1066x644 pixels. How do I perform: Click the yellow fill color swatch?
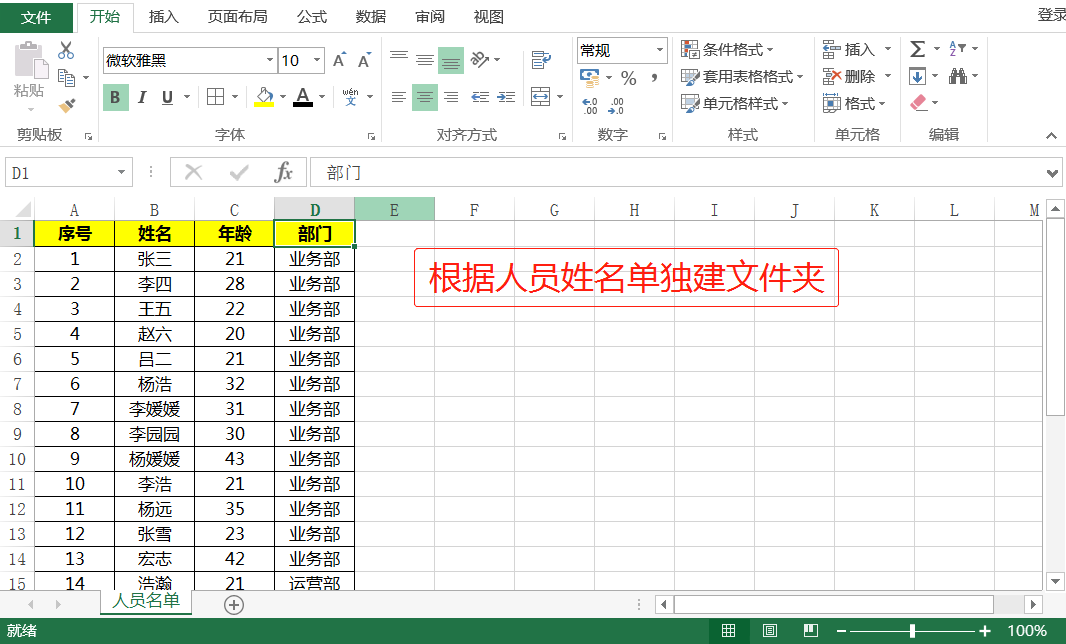click(x=264, y=97)
